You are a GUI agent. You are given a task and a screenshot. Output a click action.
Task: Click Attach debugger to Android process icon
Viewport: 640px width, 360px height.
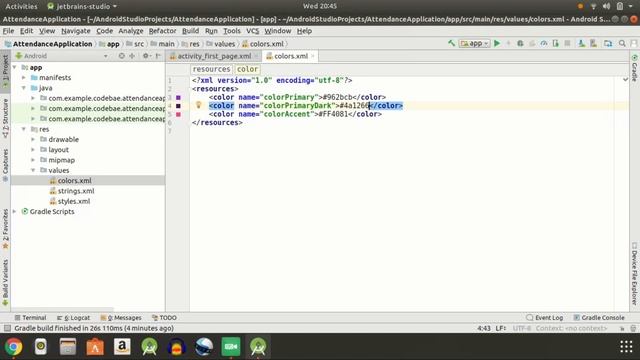click(556, 43)
